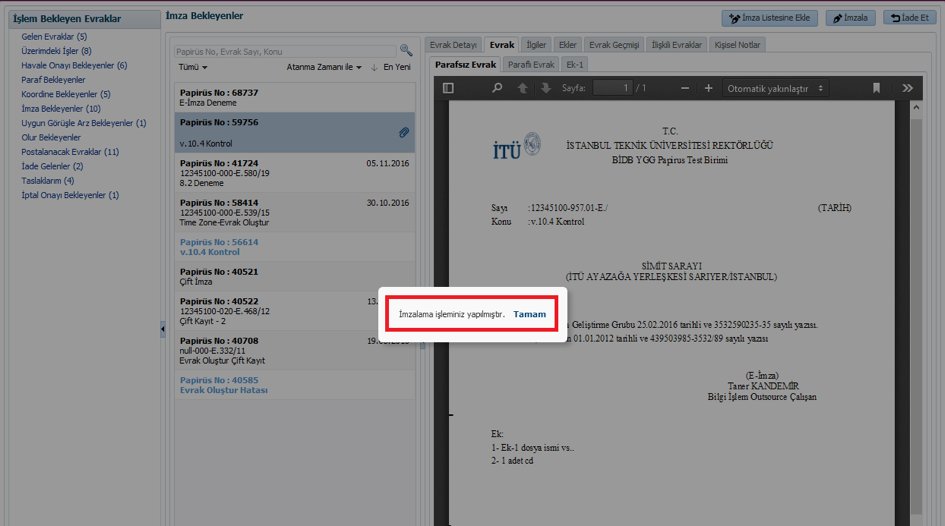Open the Tümü filter dropdown
The height and width of the screenshot is (526, 945).
193,67
